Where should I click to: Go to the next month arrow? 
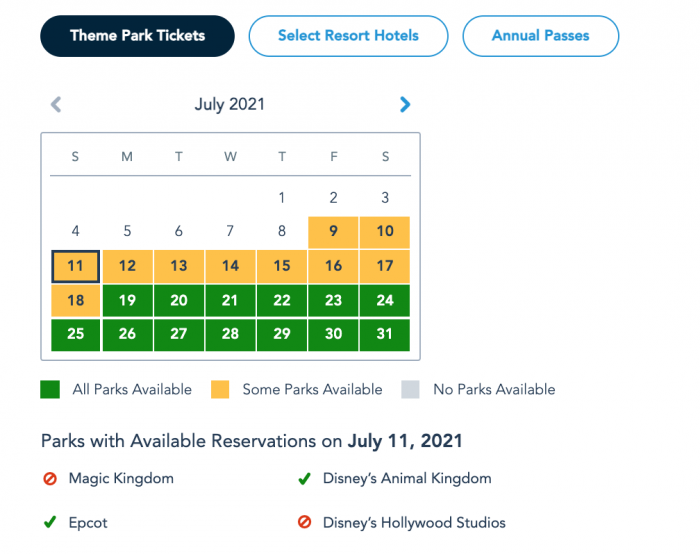[405, 104]
